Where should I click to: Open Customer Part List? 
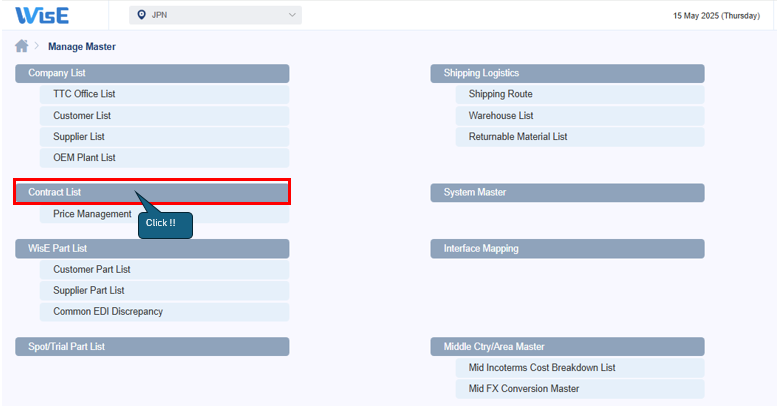[x=165, y=270]
